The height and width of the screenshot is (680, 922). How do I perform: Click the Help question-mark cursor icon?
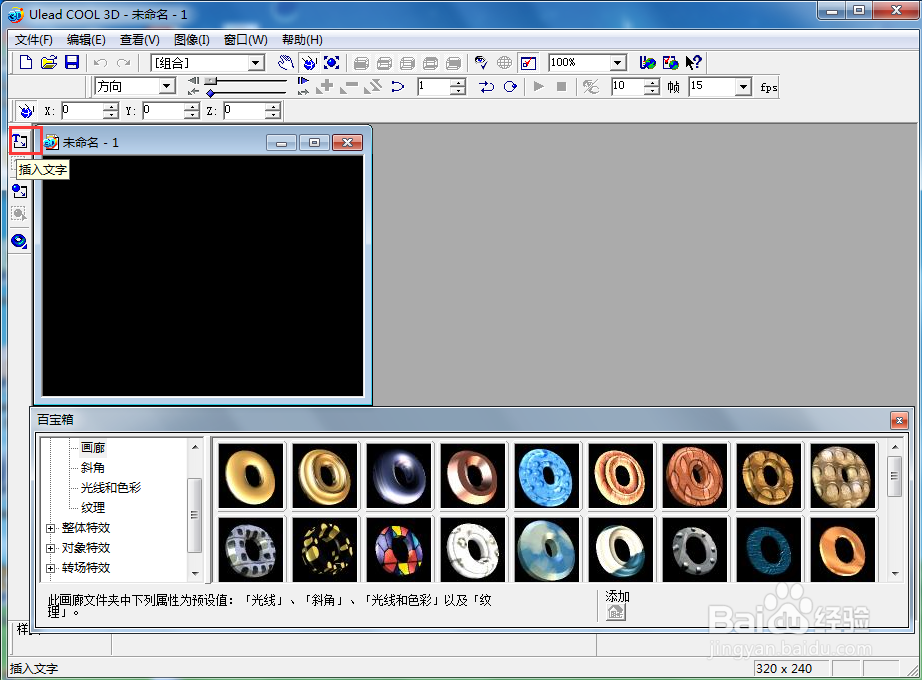(x=693, y=62)
